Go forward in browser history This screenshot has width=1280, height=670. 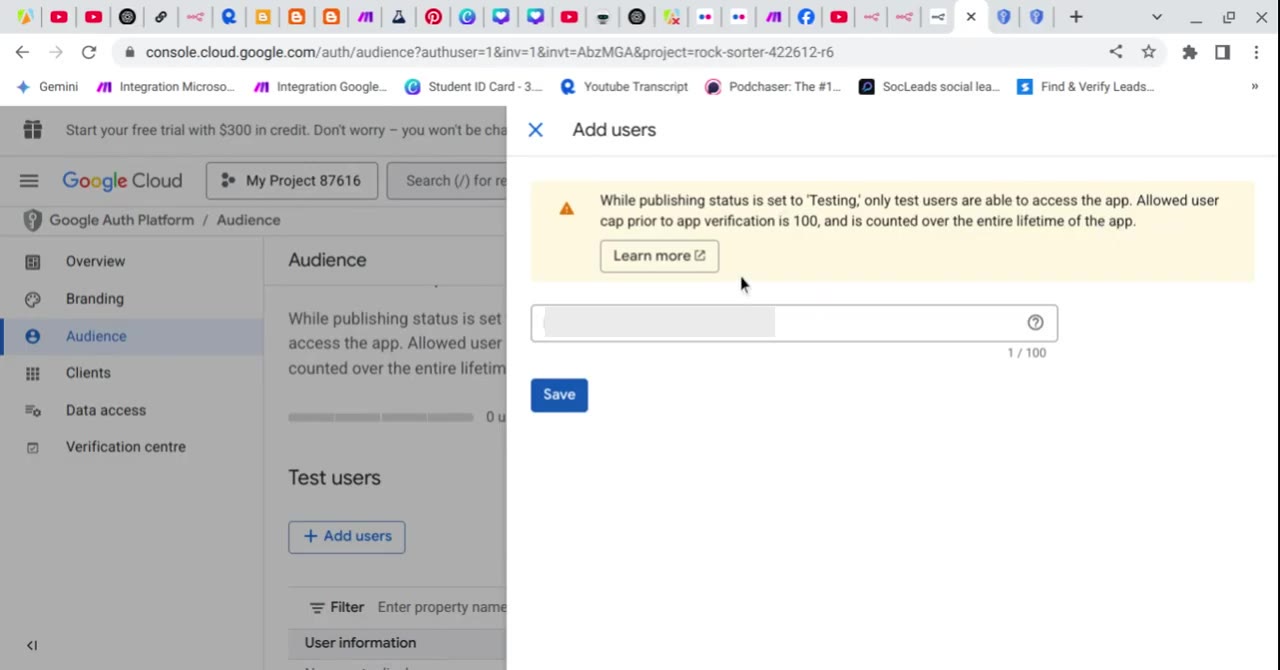click(55, 52)
